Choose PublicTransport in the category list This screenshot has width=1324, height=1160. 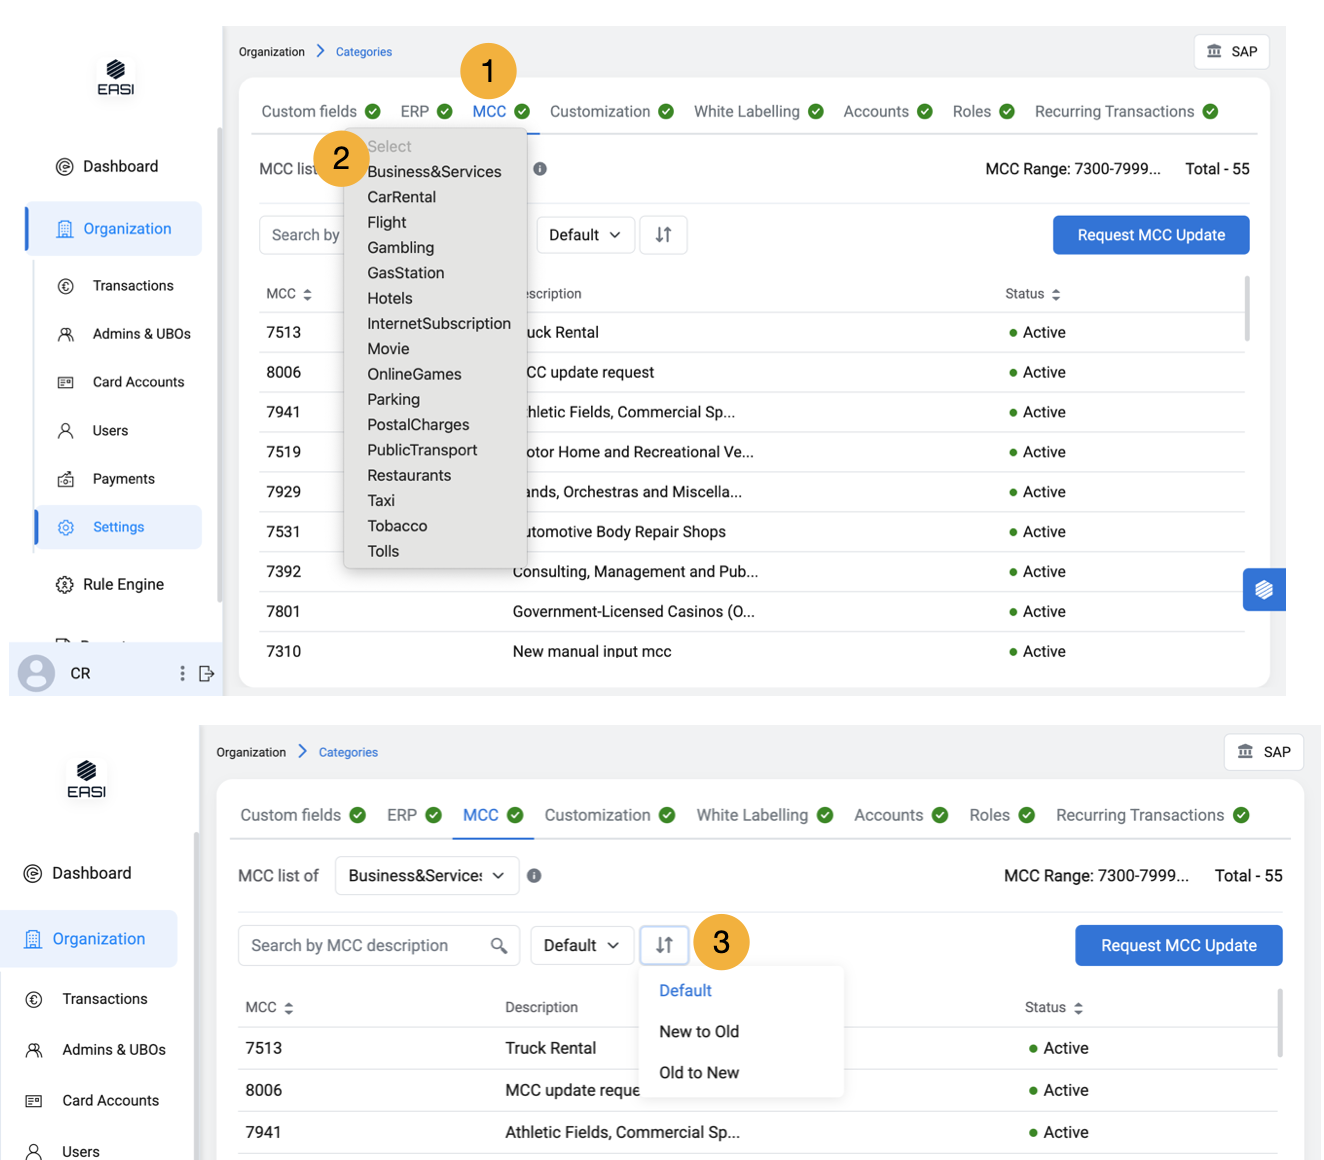[x=421, y=451]
